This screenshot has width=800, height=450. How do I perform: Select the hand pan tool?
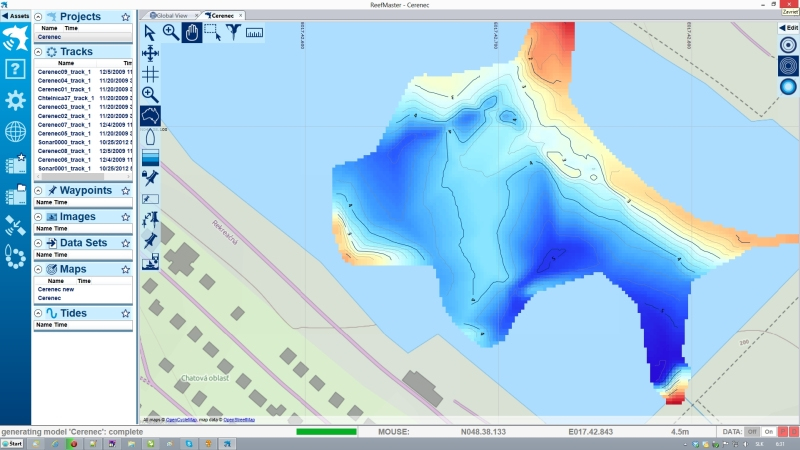coord(191,32)
